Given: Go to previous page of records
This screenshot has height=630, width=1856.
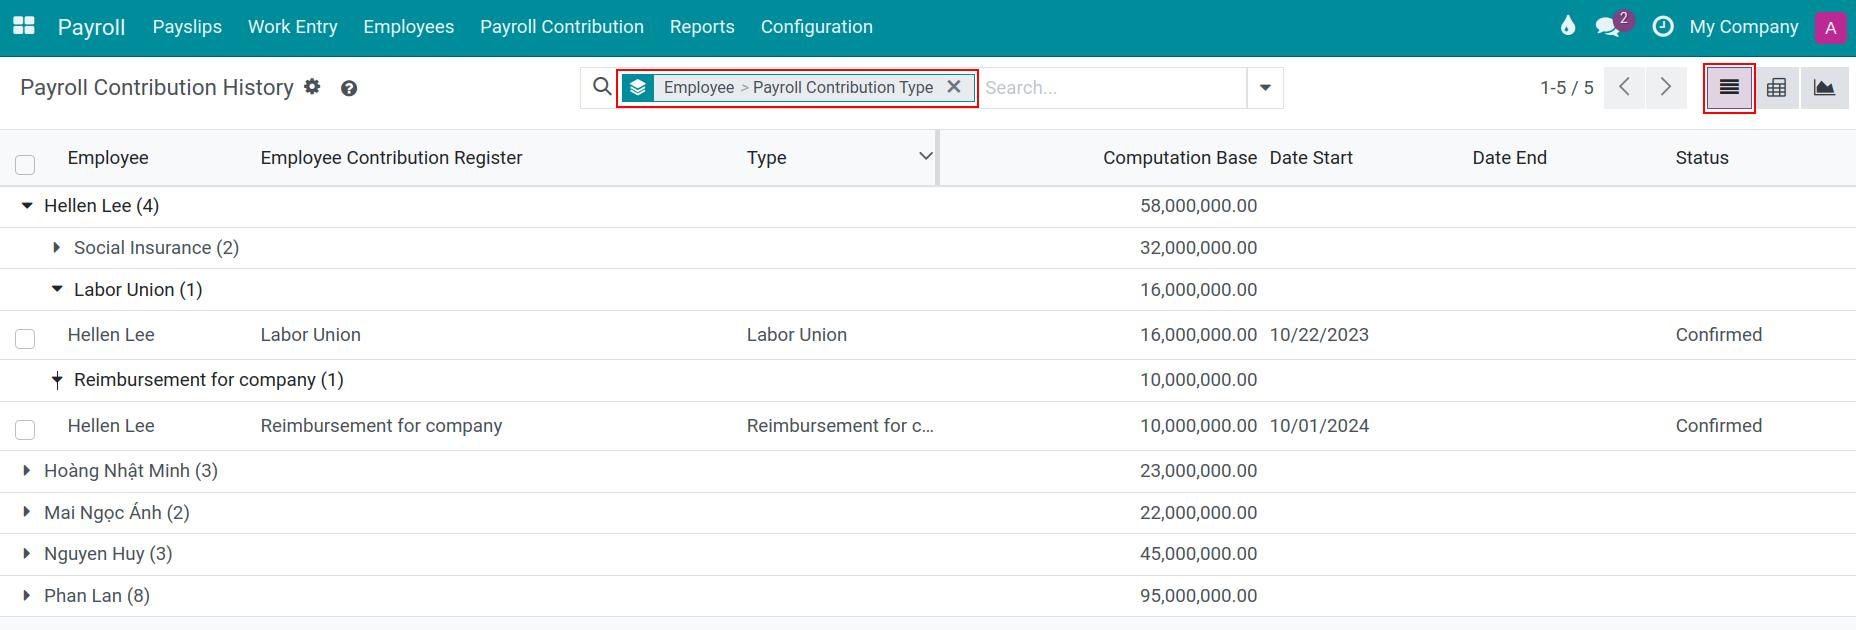Looking at the screenshot, I should [x=1625, y=88].
